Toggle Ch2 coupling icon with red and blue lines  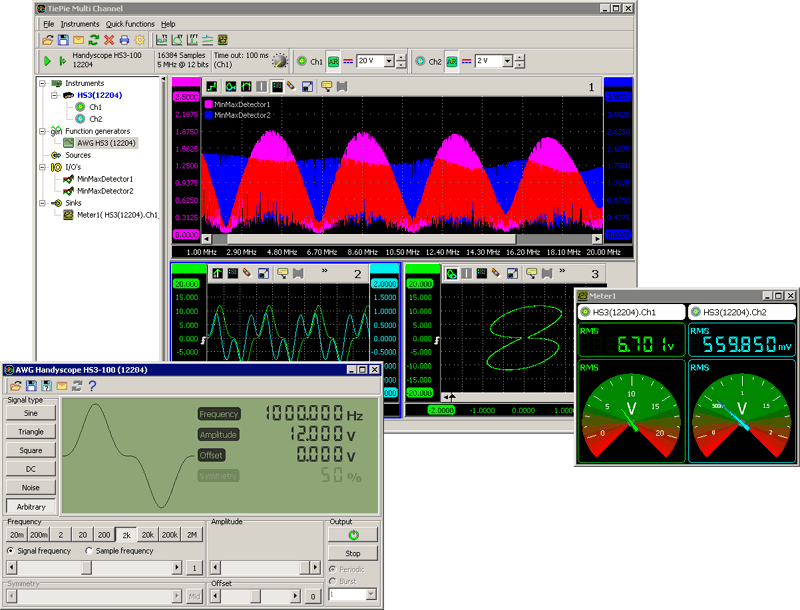click(466, 61)
